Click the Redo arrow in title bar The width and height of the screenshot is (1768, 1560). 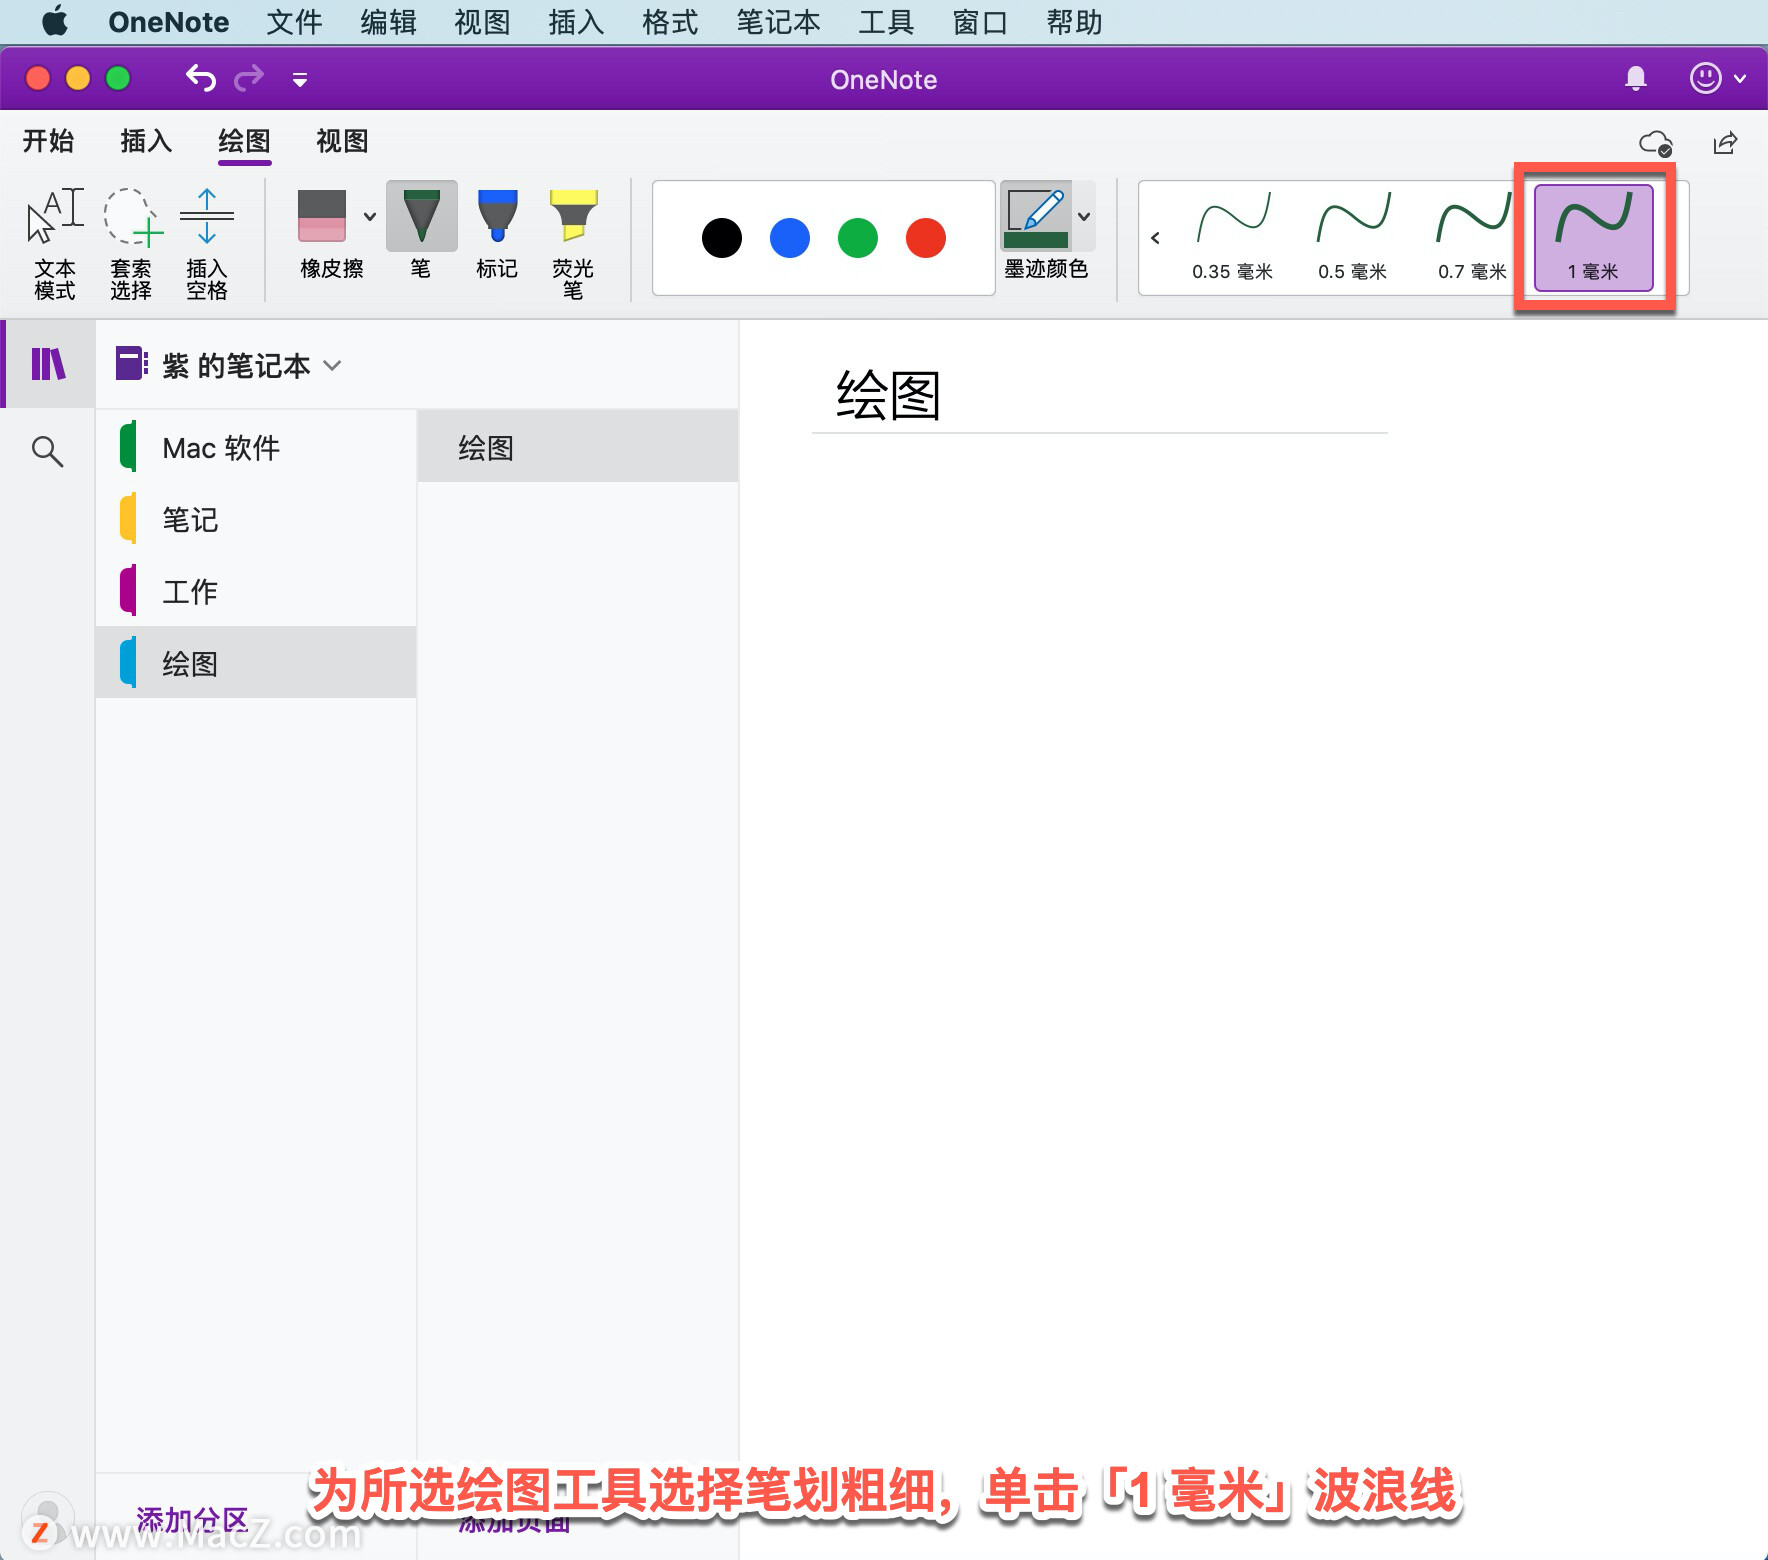pyautogui.click(x=249, y=78)
